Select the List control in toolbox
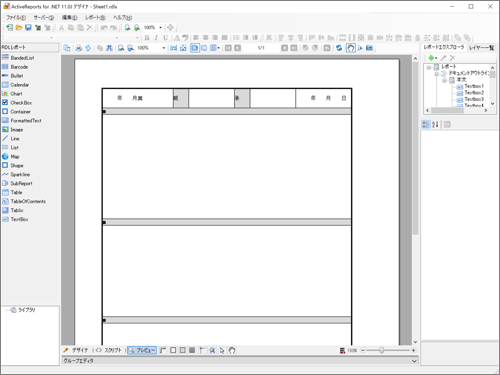The width and height of the screenshot is (500, 375). (10, 148)
